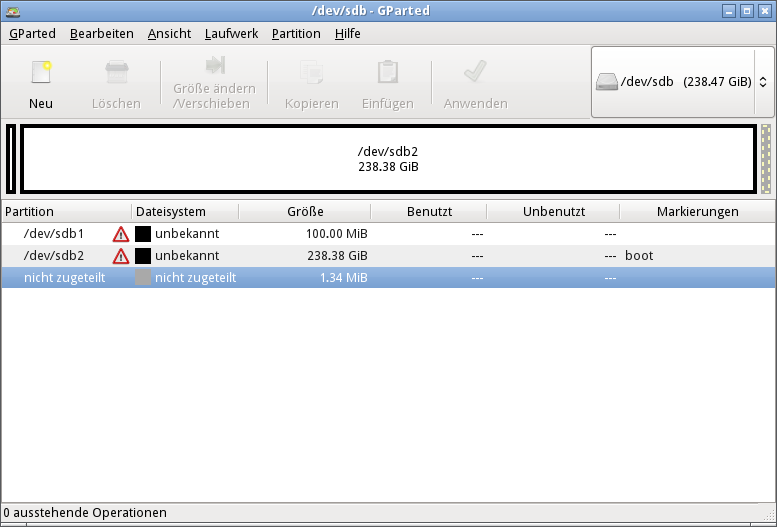
Task: Sort by the Partition column header
Action: coord(66,212)
